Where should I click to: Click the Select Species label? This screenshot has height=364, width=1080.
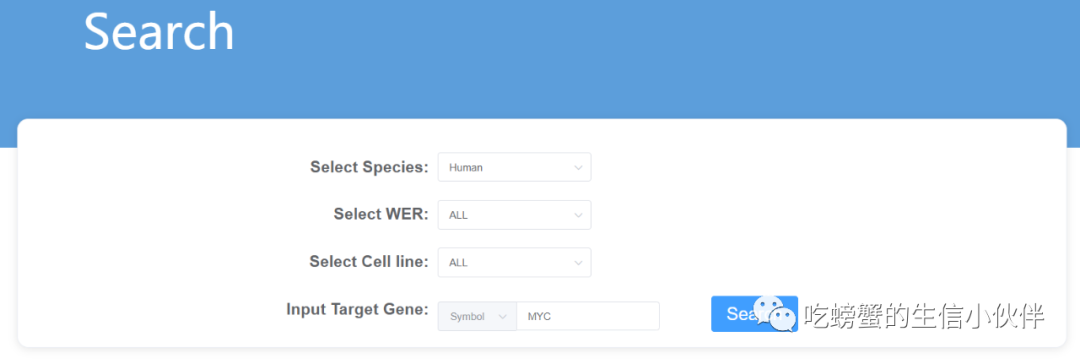[x=369, y=167]
